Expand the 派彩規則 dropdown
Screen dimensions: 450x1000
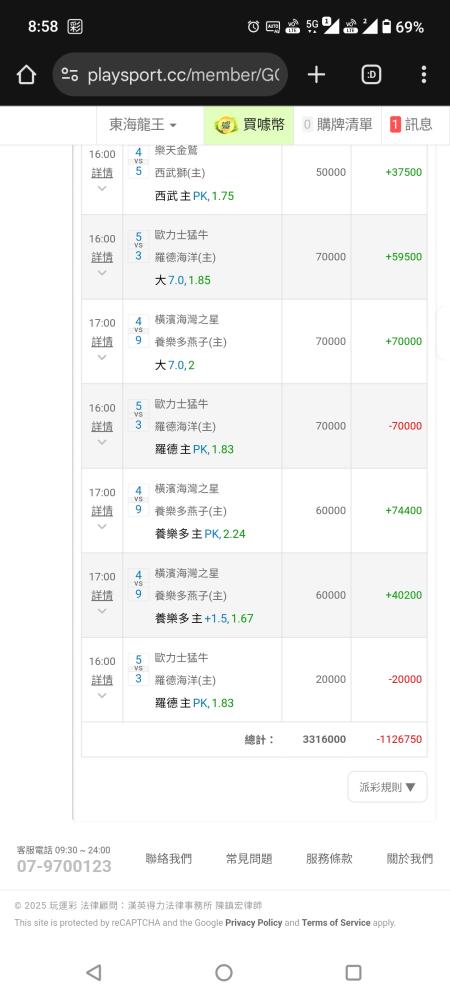(388, 787)
